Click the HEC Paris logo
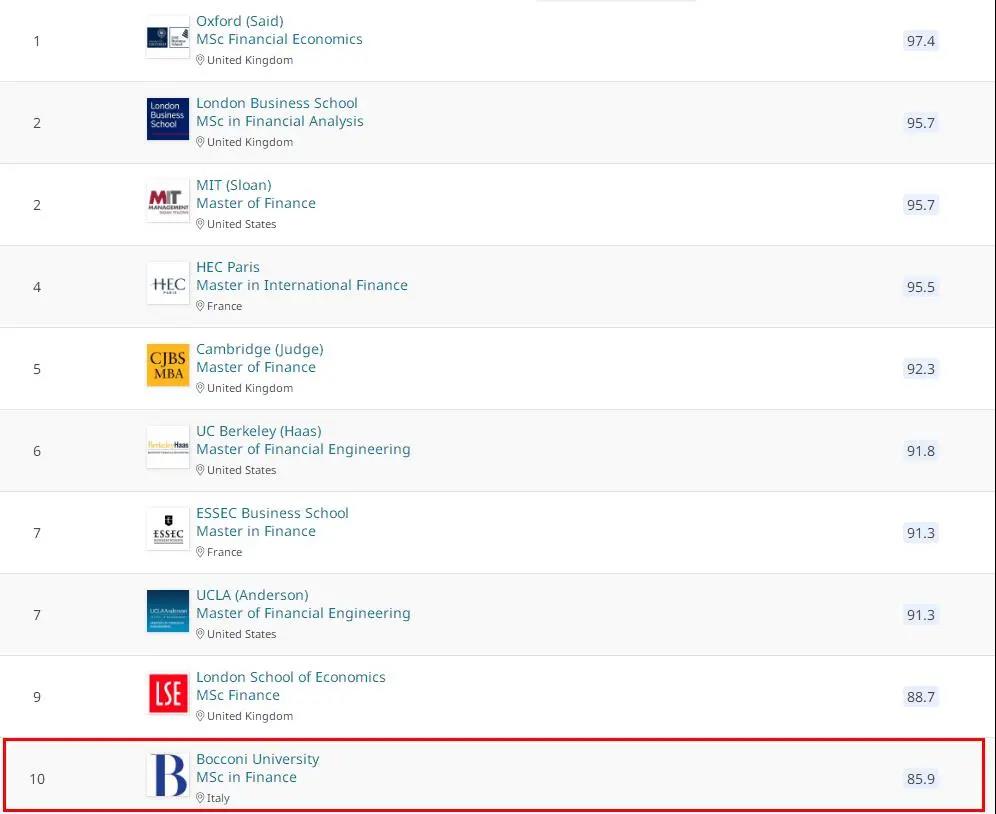Viewport: 996px width, 814px height. coord(168,283)
